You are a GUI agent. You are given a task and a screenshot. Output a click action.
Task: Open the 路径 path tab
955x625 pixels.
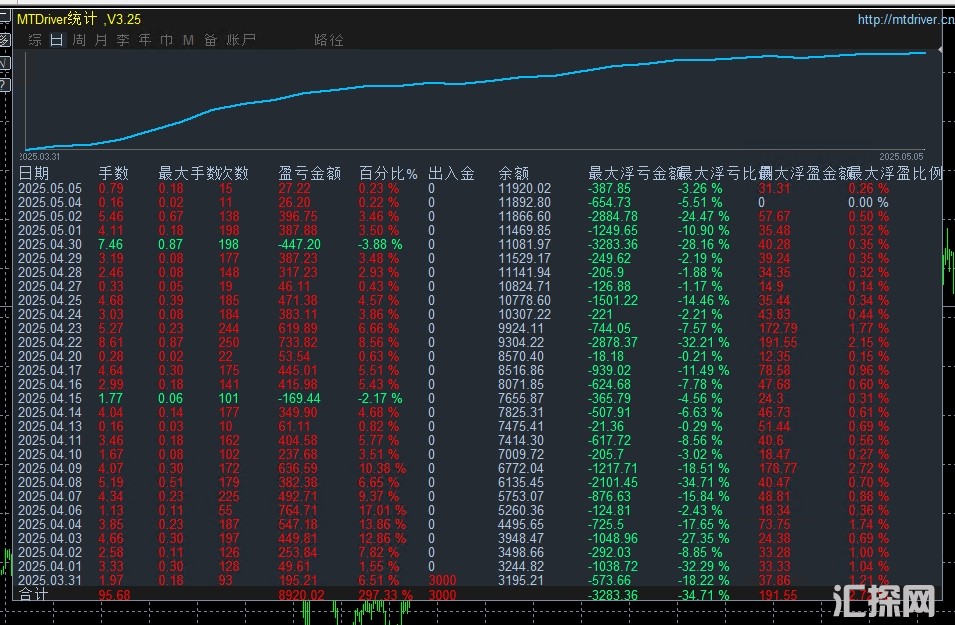(x=329, y=40)
